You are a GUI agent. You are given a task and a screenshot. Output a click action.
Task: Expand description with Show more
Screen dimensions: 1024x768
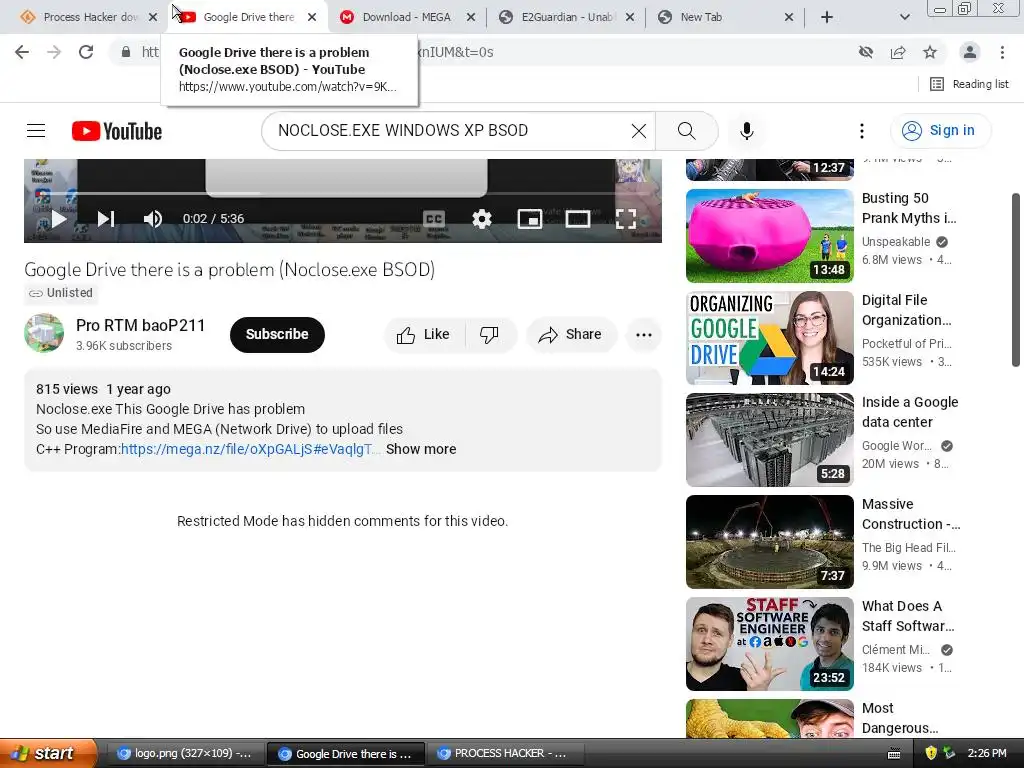coord(421,449)
